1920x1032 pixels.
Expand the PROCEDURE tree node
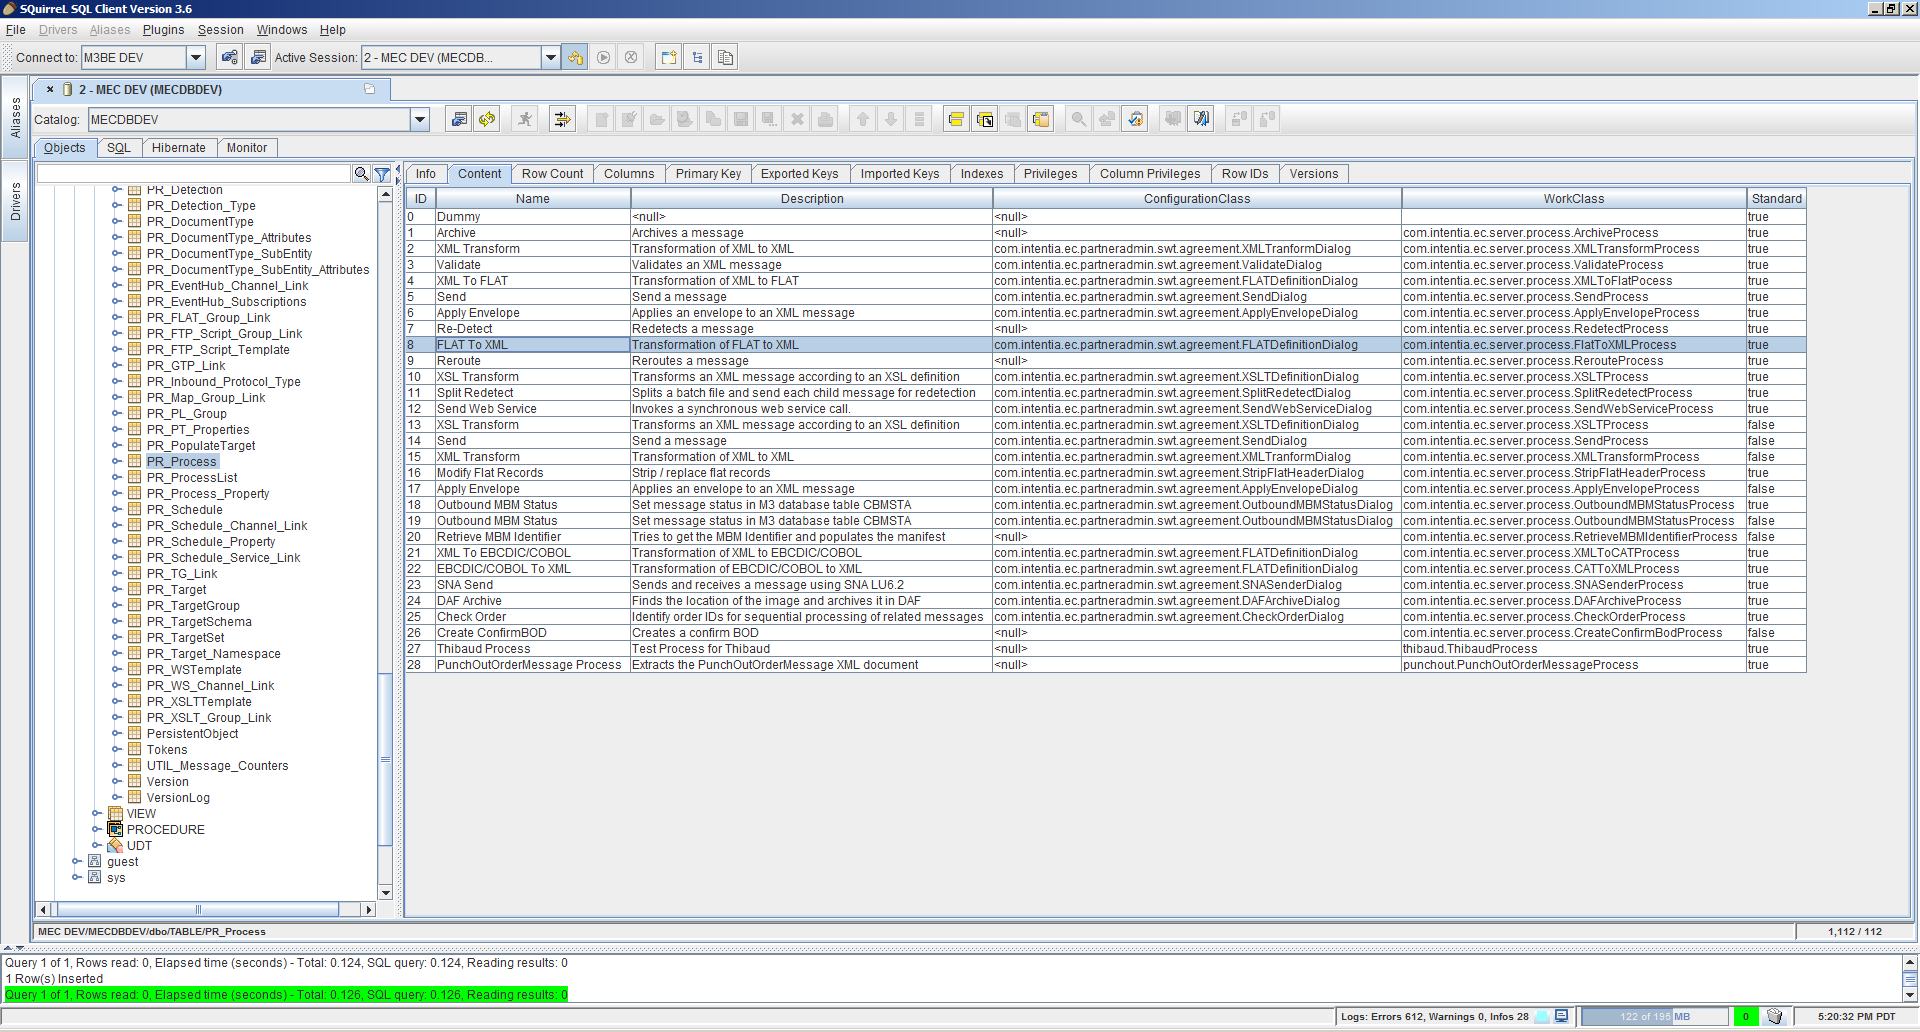coord(97,830)
